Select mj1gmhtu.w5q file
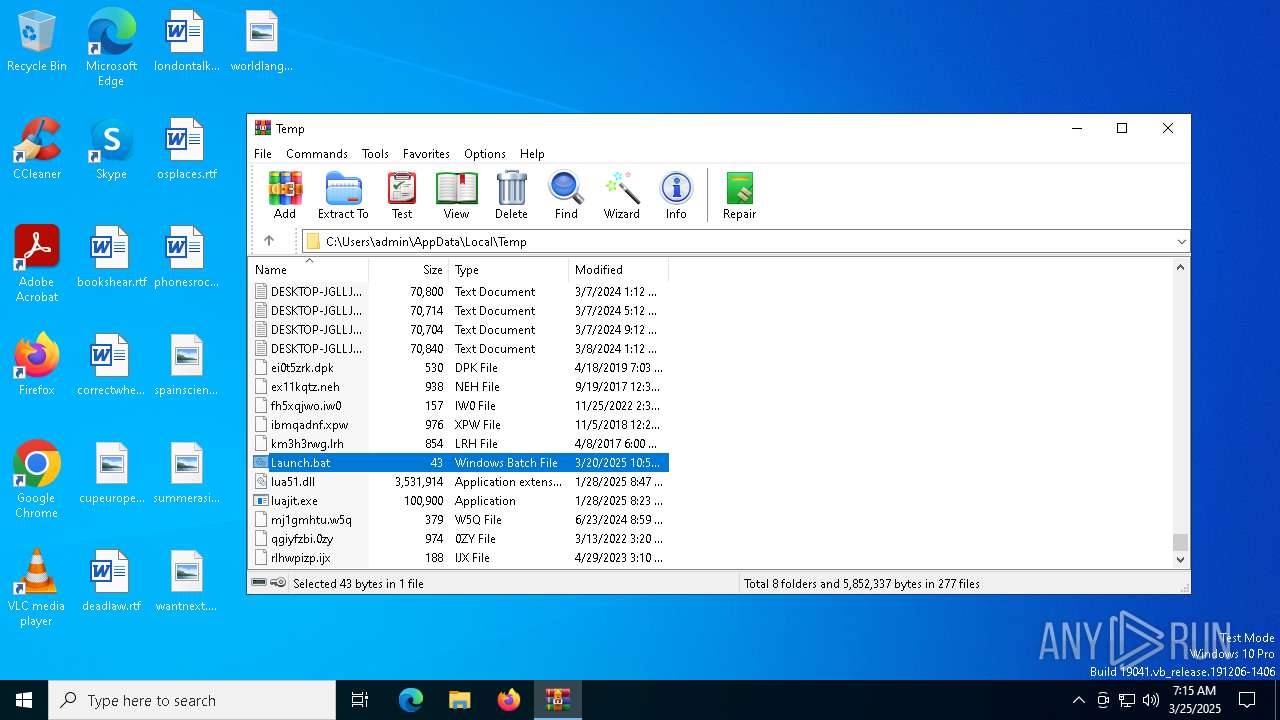Screen dimensions: 1280x720 pos(311,520)
